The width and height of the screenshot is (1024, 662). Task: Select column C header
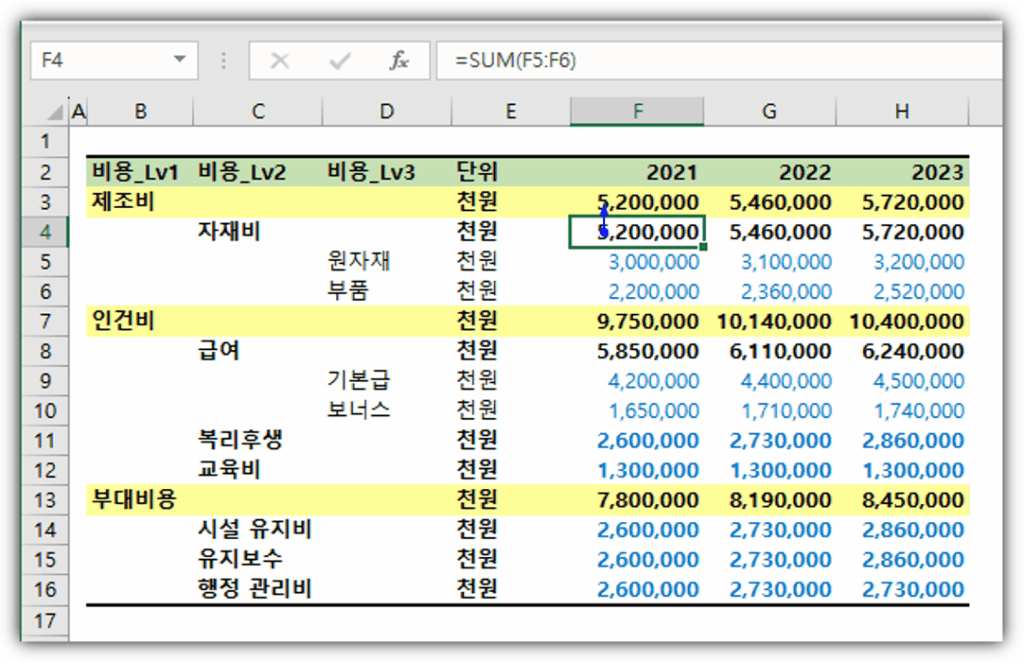[x=258, y=112]
